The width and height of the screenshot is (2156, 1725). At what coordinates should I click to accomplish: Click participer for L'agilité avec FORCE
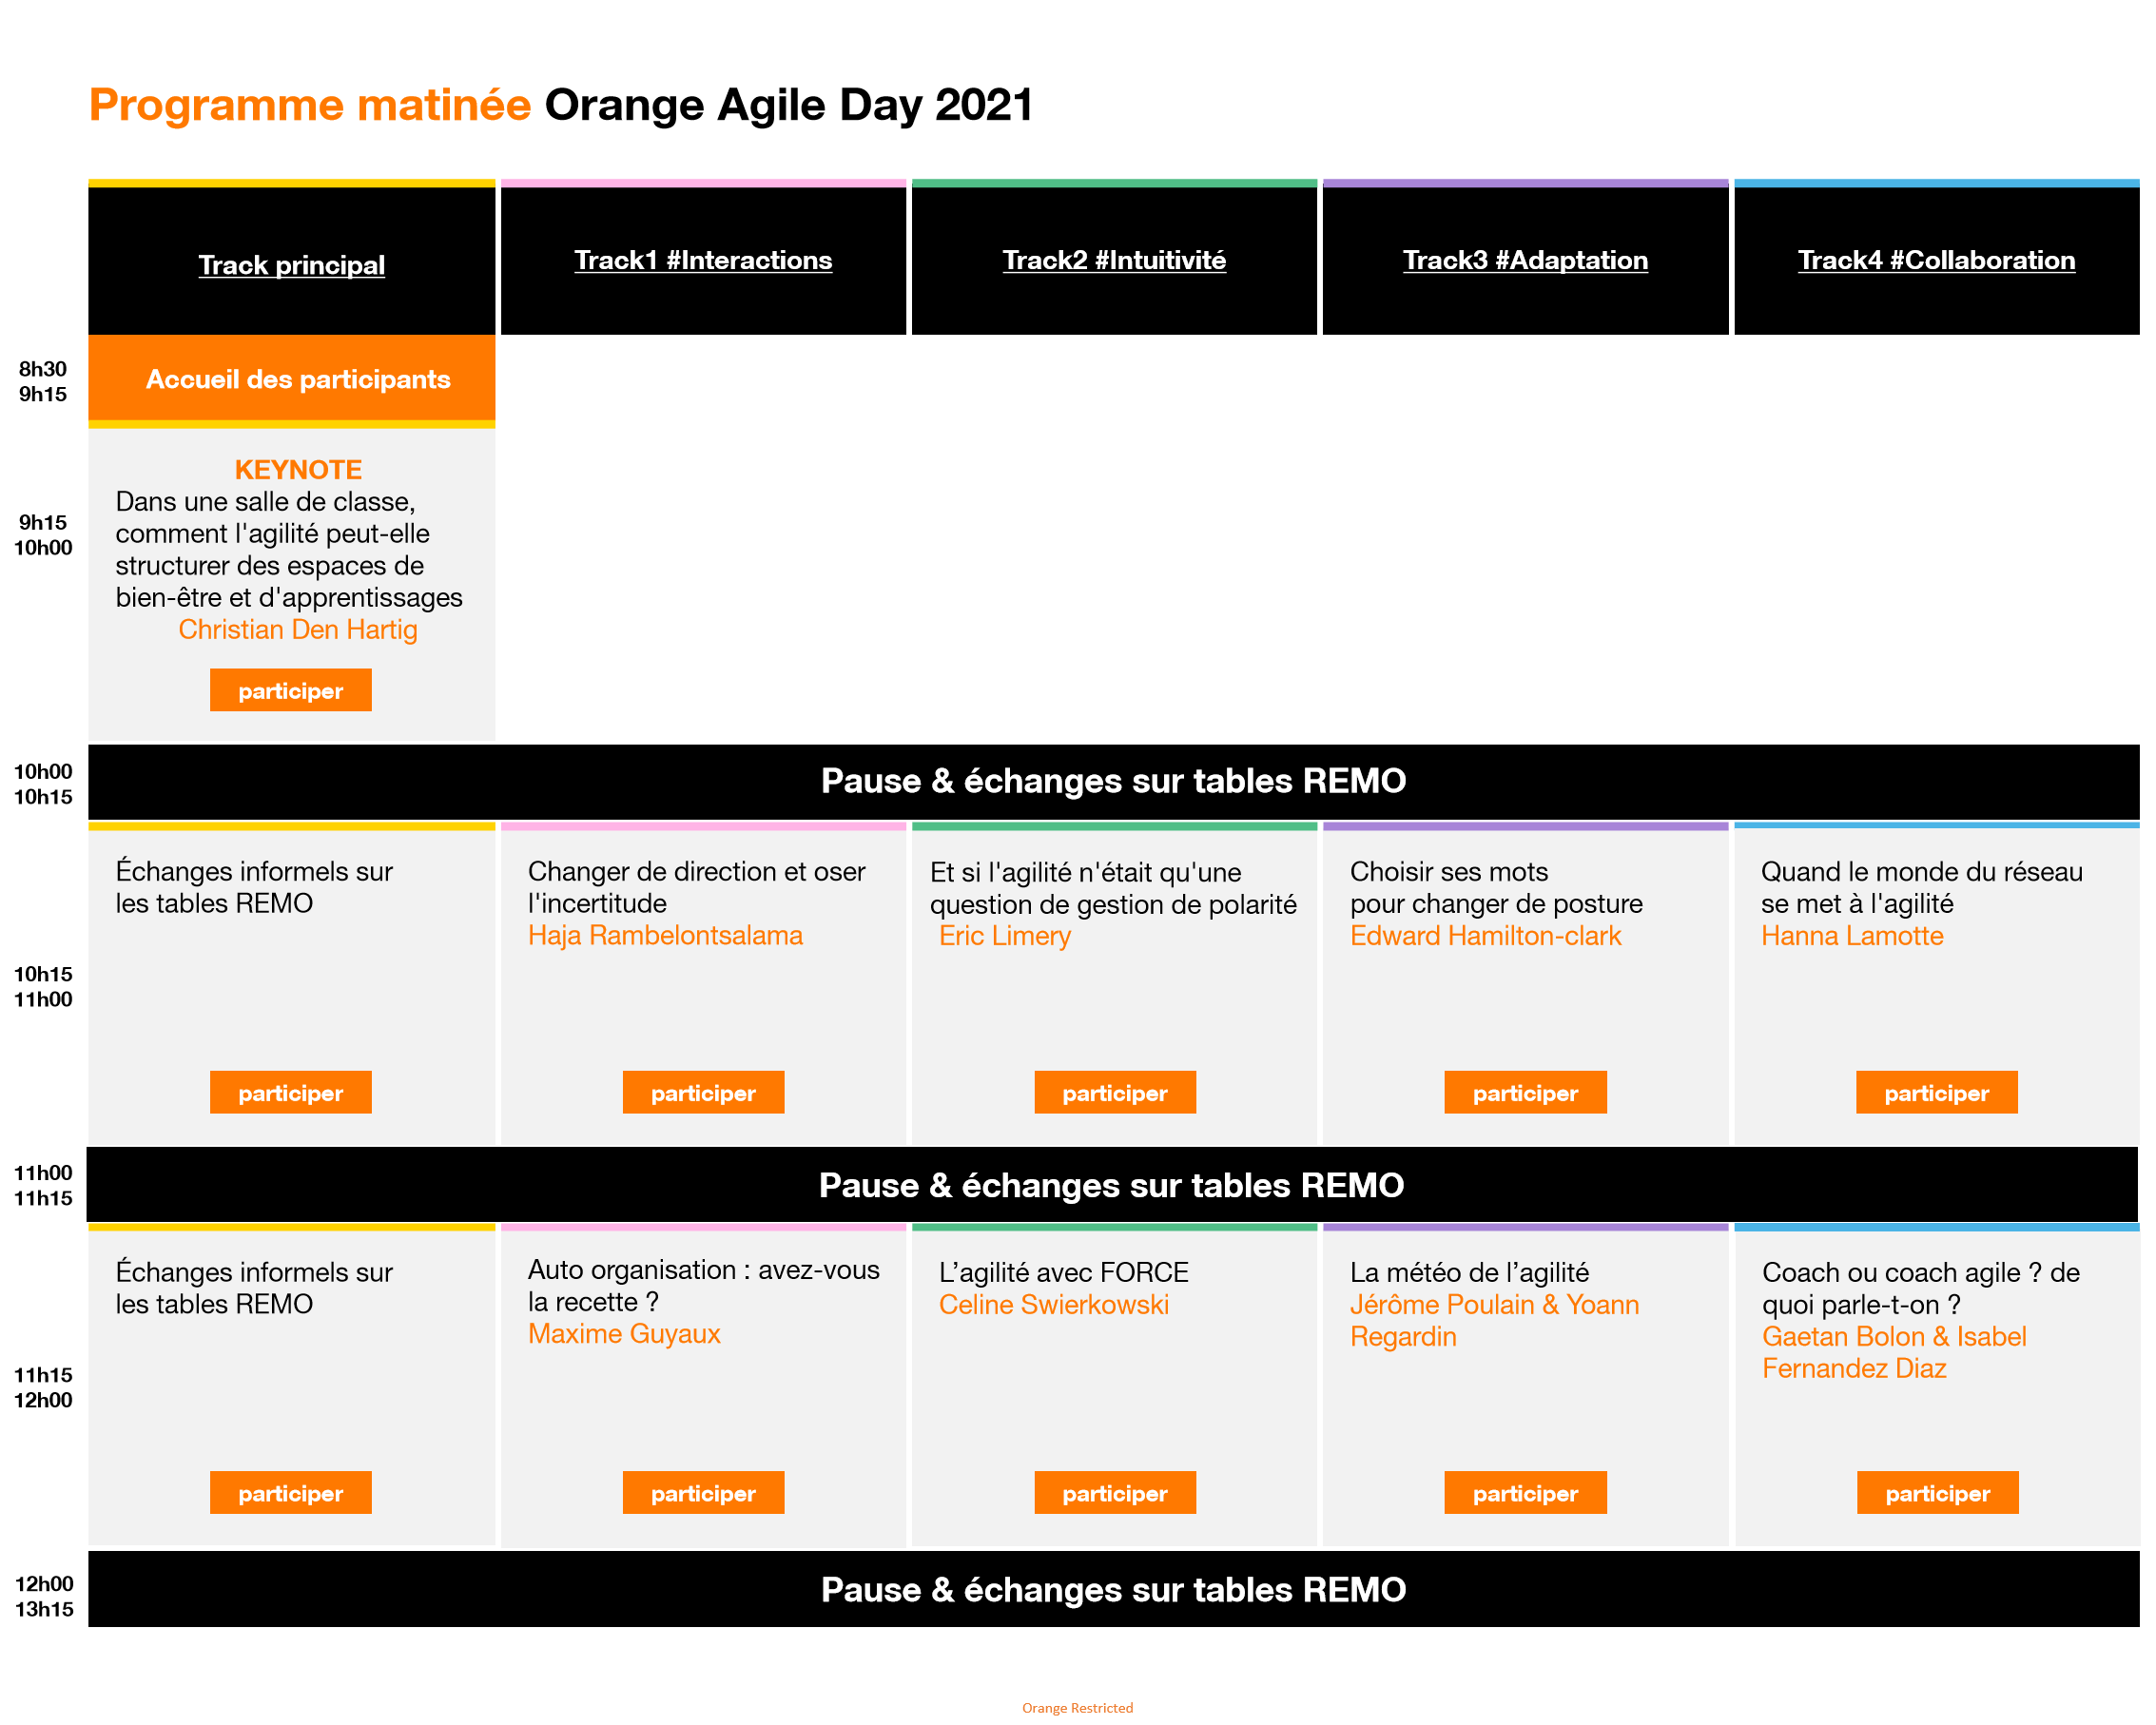click(x=1114, y=1492)
